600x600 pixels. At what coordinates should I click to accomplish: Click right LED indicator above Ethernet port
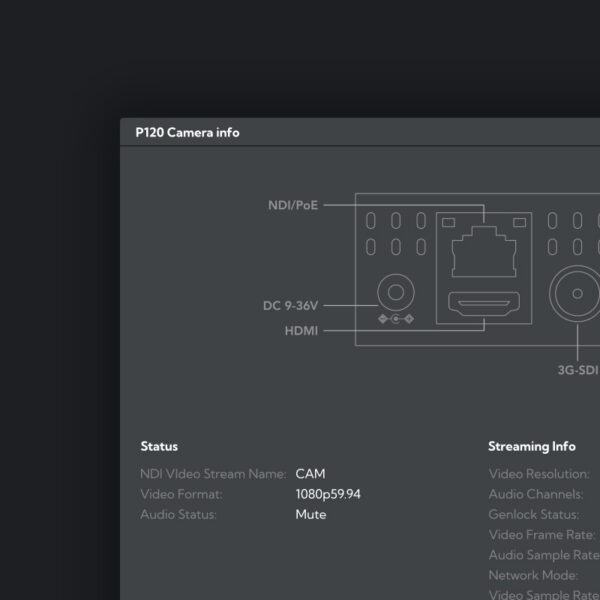pyautogui.click(x=518, y=220)
